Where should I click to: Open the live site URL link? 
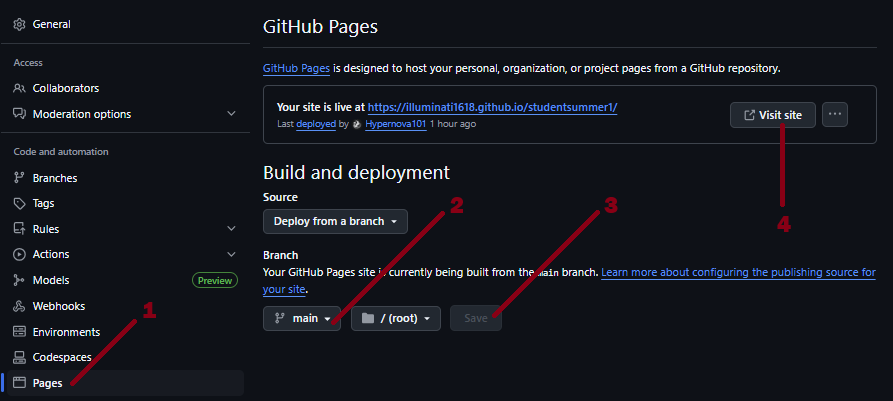point(492,106)
